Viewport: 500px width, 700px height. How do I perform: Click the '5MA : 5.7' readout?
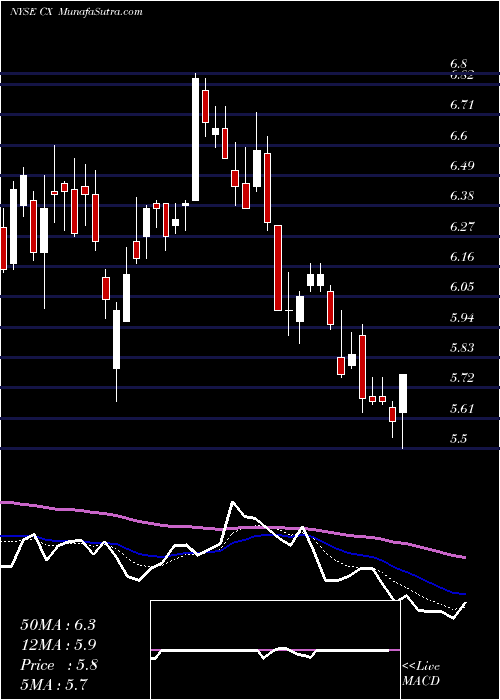point(54,683)
